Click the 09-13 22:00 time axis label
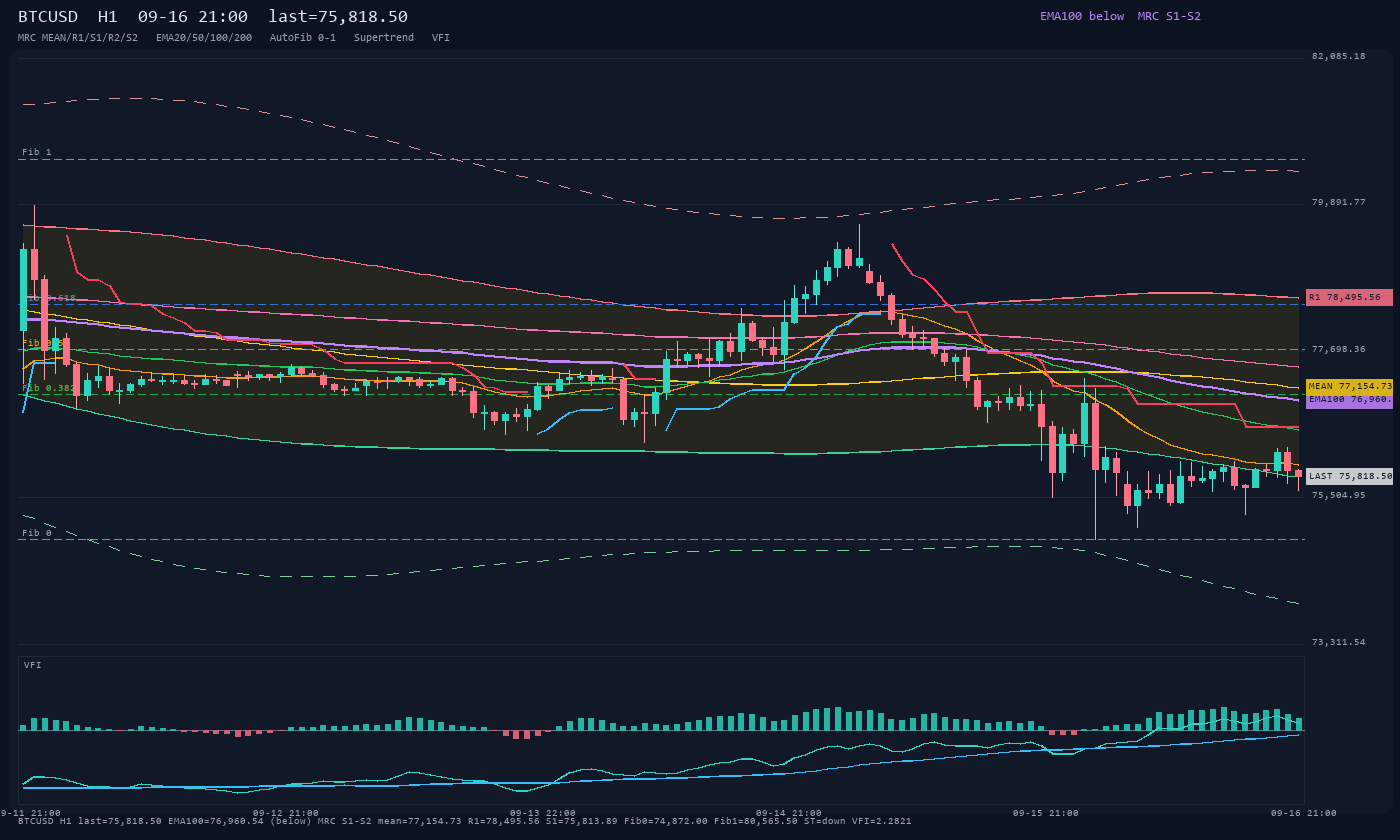Image resolution: width=1400 pixels, height=840 pixels. click(x=543, y=813)
